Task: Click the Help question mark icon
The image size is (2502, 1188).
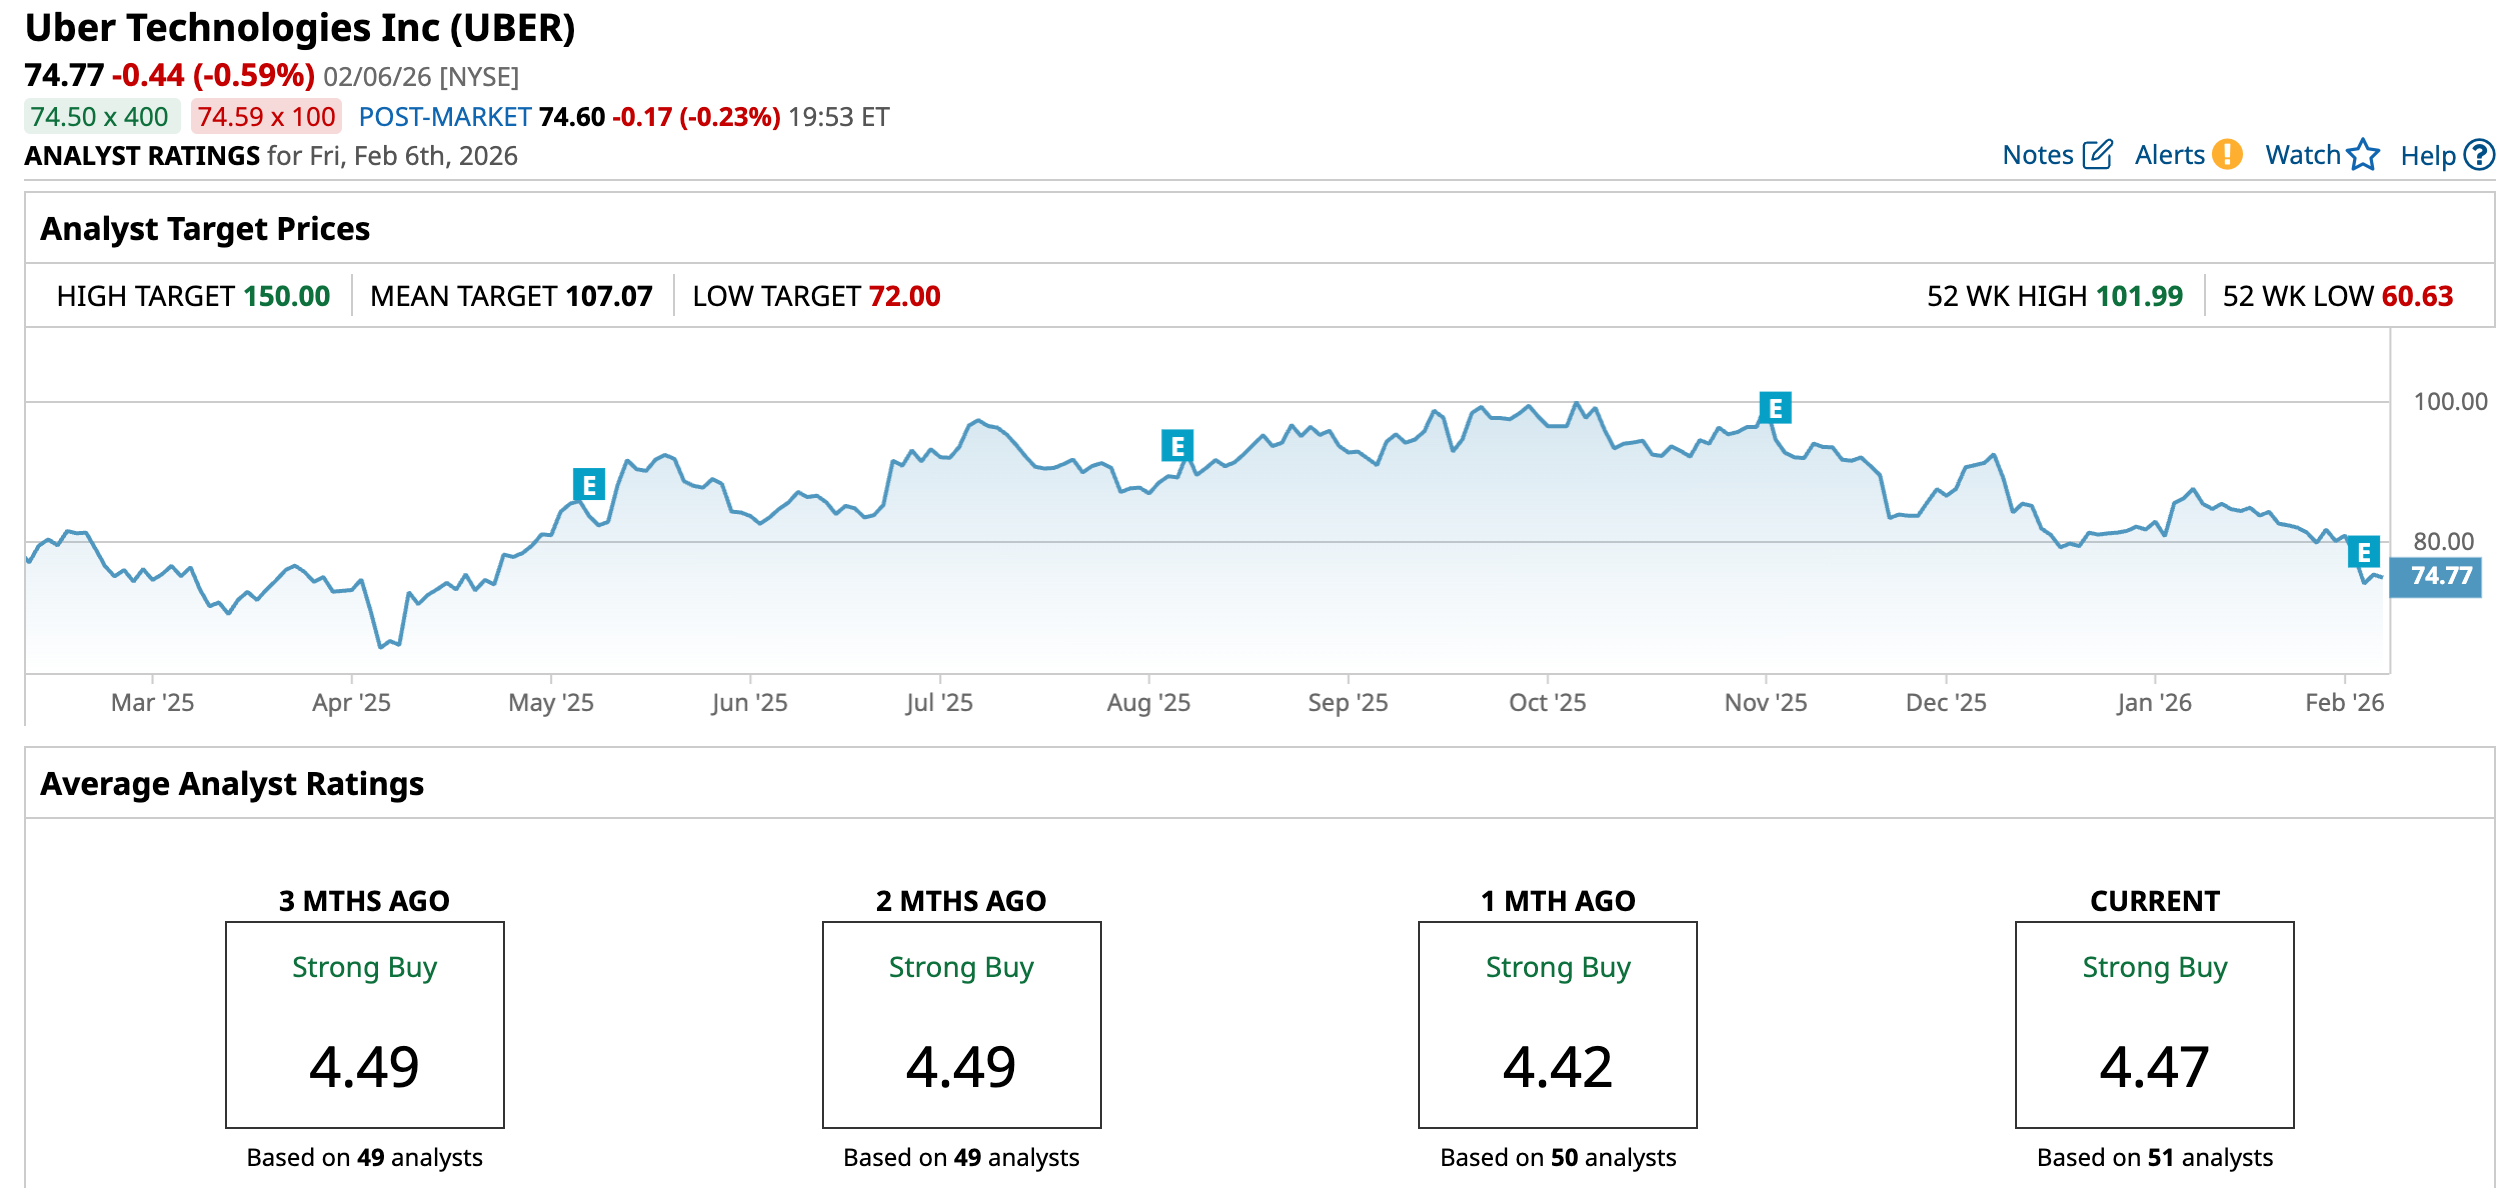Action: pyautogui.click(x=2479, y=155)
